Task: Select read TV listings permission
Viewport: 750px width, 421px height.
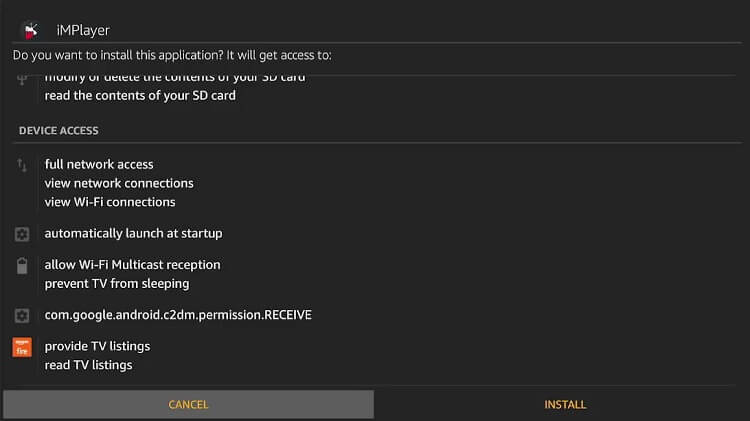Action: [88, 365]
